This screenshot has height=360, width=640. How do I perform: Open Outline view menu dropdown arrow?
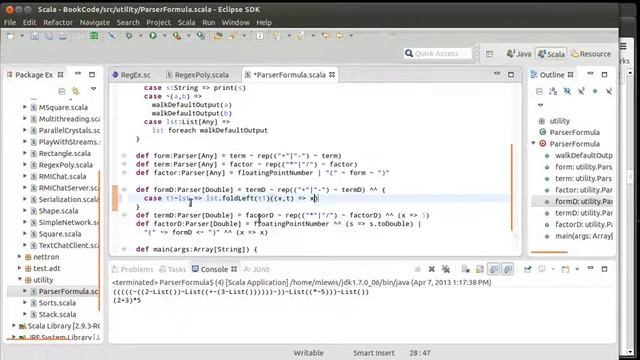(x=540, y=105)
